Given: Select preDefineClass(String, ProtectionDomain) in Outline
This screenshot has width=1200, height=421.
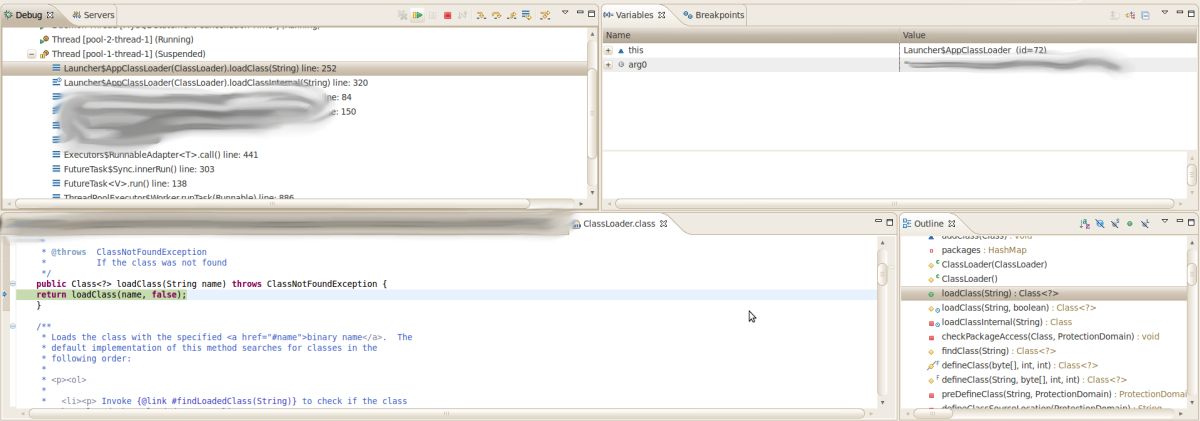Looking at the screenshot, I should tap(1055, 394).
